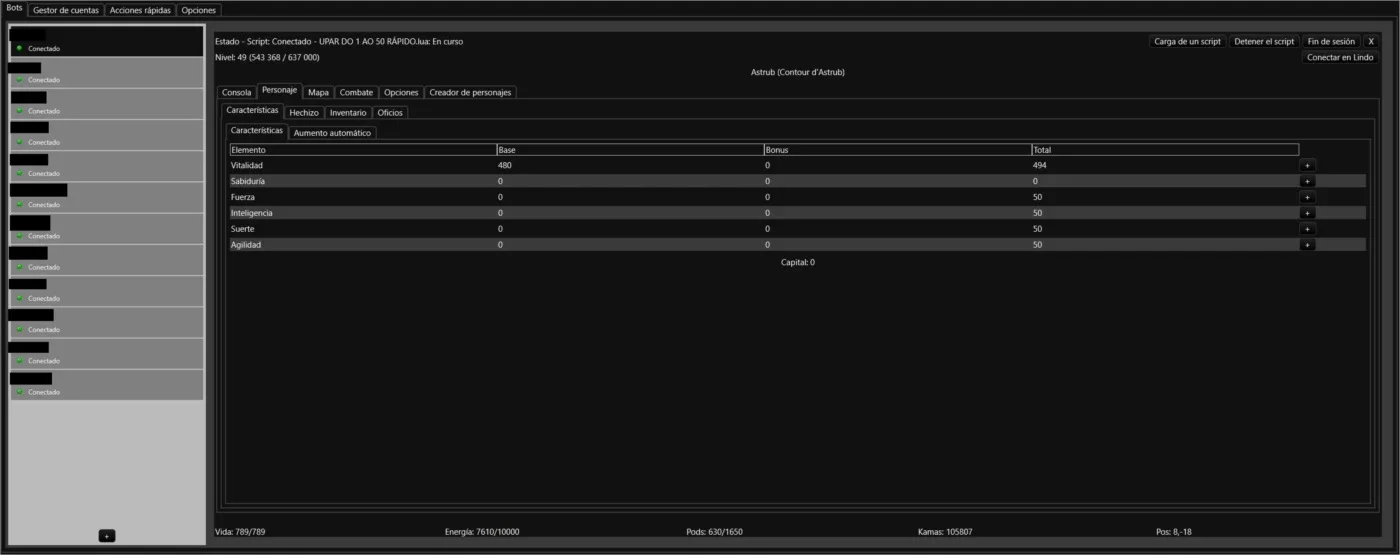
Task: Click the Pos 8,-18 status
Action: click(1173, 532)
